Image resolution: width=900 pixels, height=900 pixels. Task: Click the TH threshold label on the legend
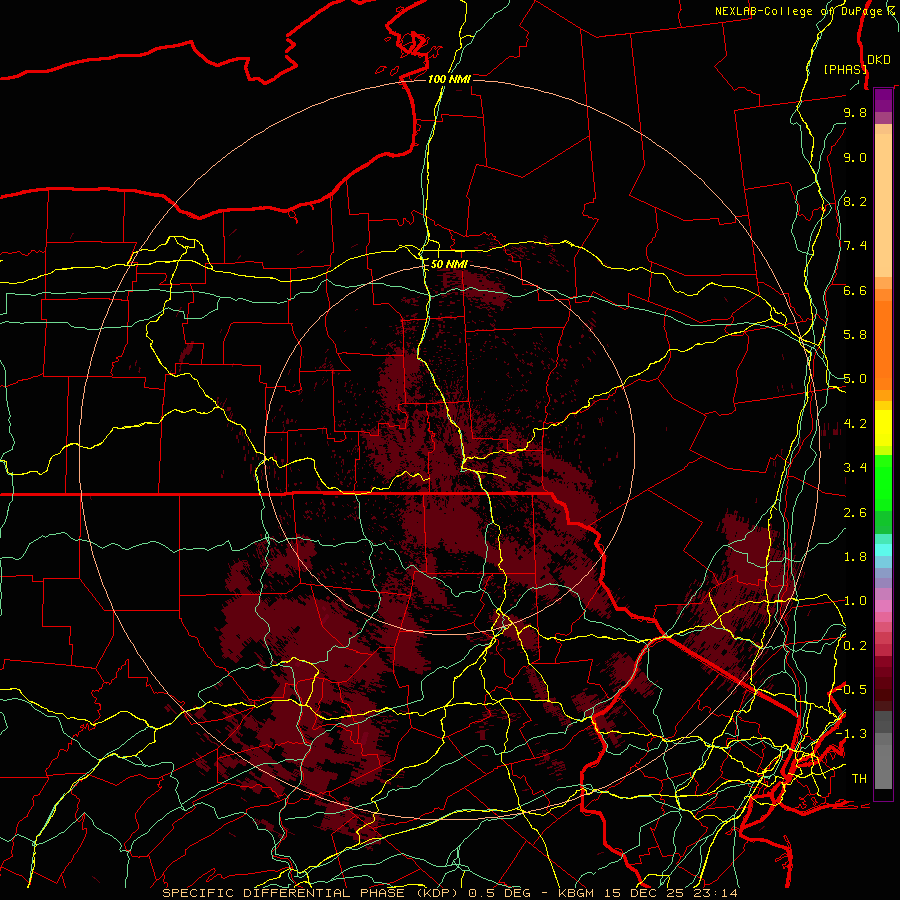[859, 779]
